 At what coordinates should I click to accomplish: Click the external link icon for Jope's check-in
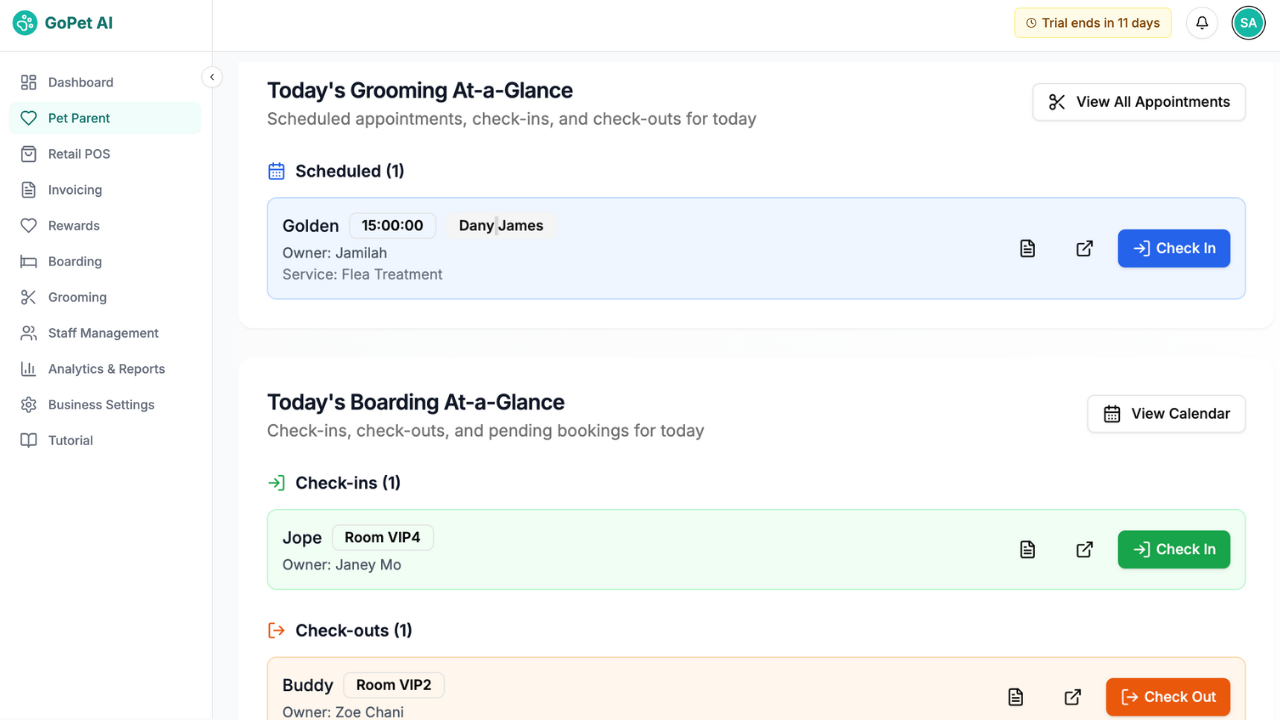[x=1084, y=549]
